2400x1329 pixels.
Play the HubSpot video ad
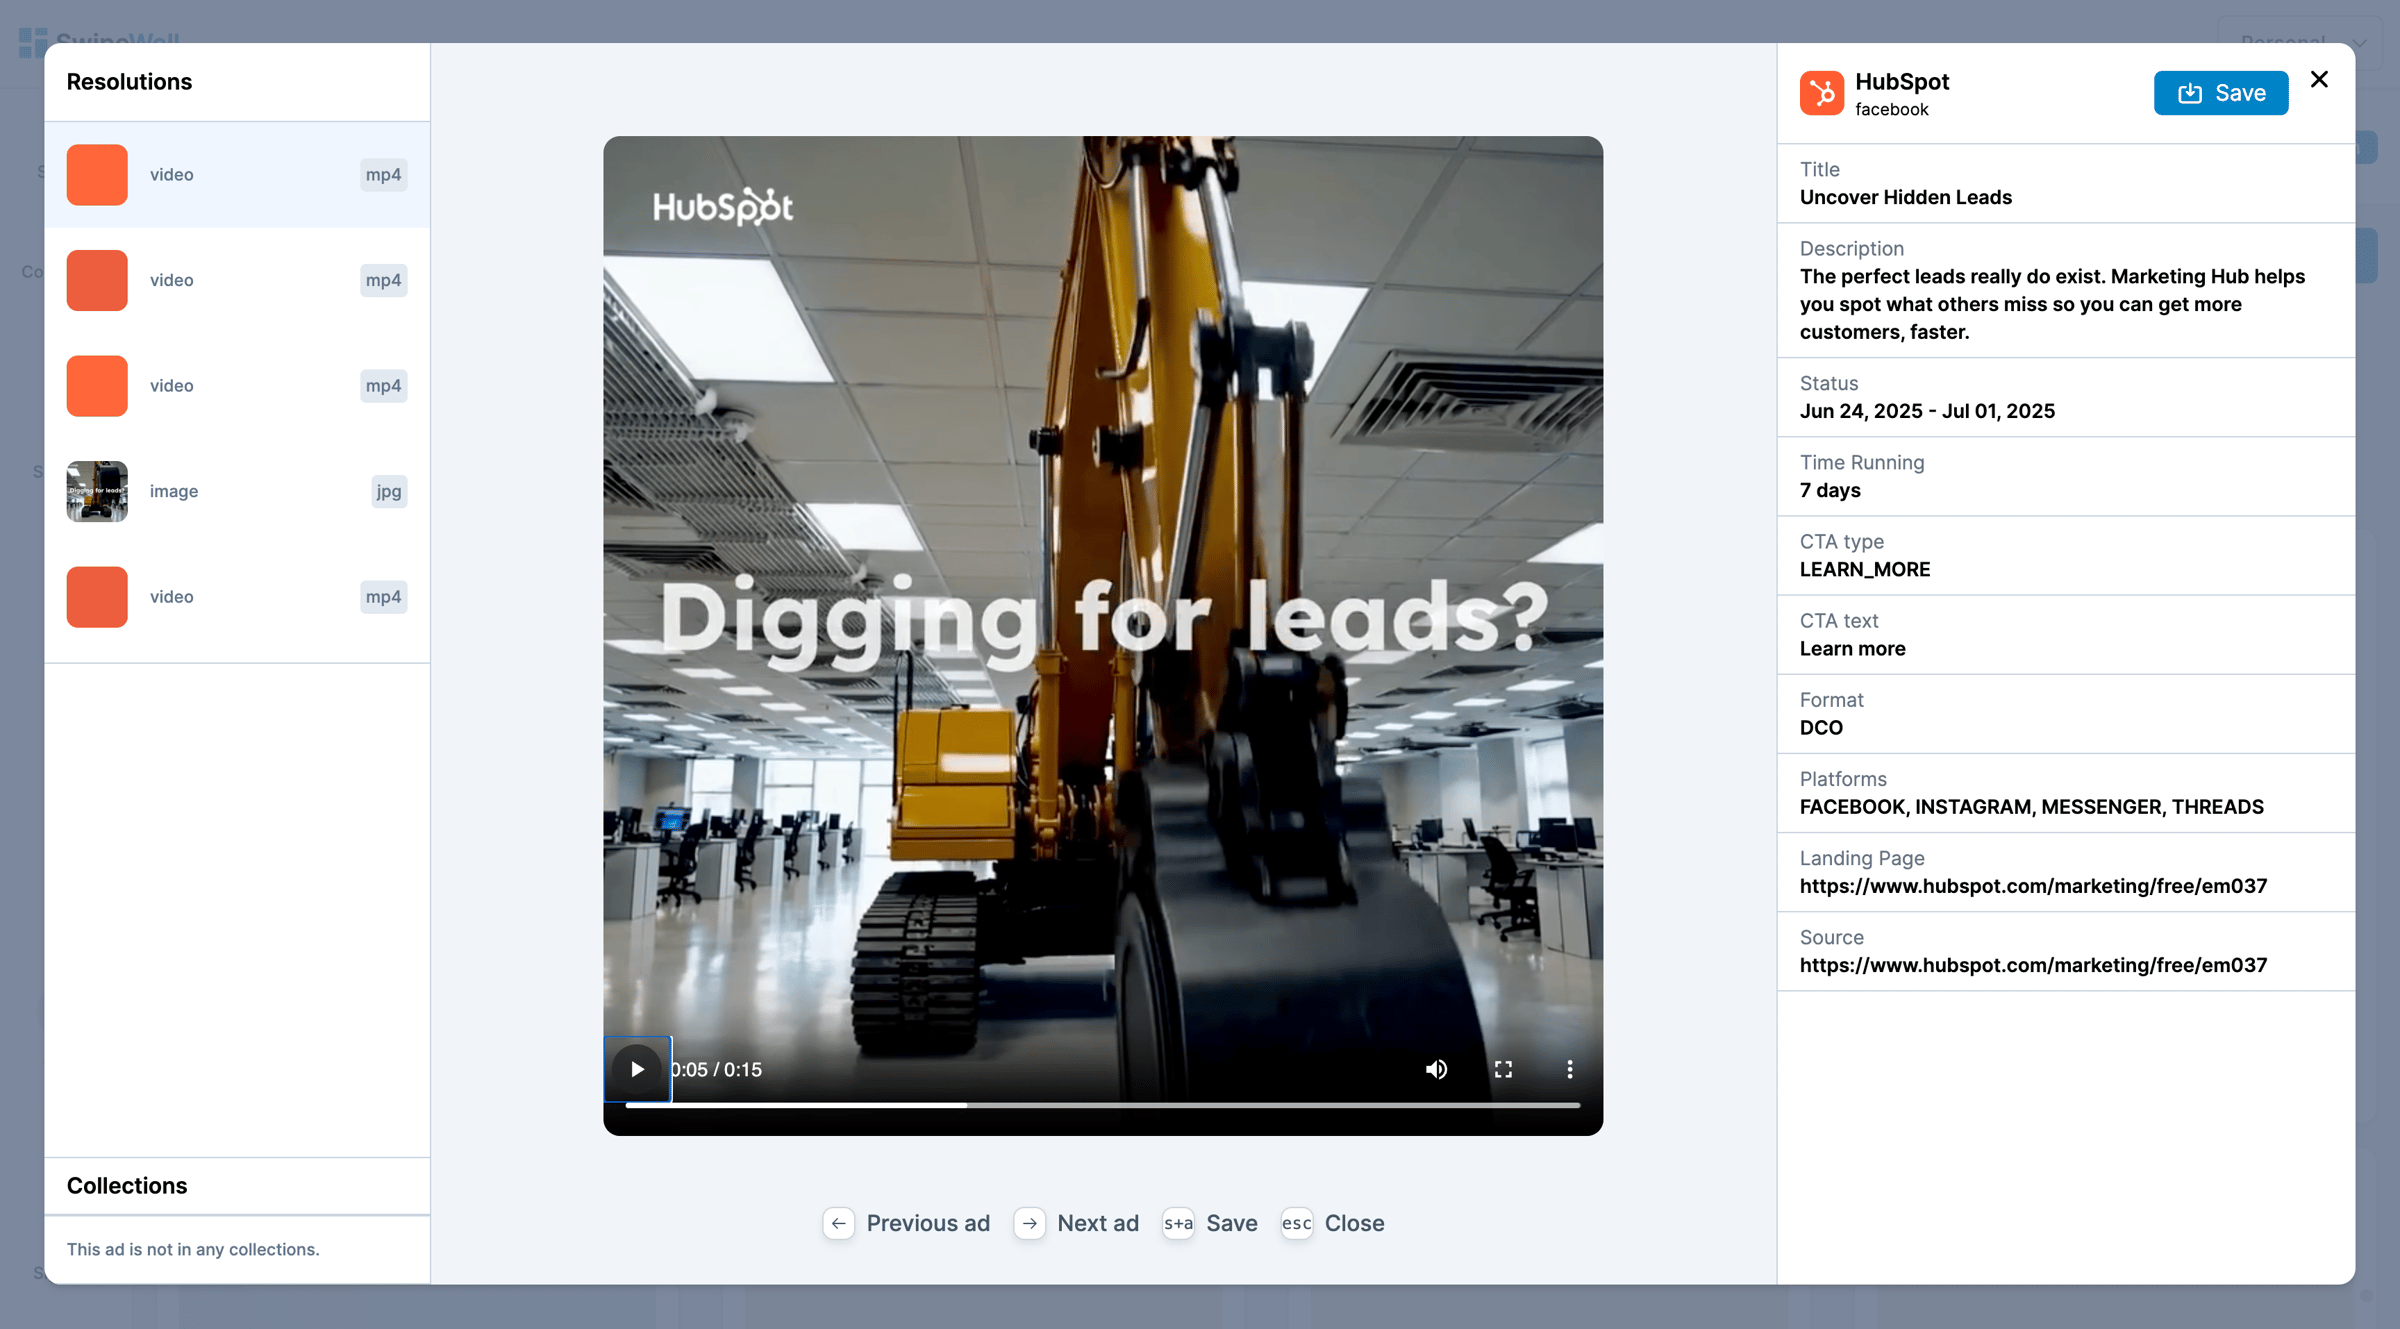pyautogui.click(x=637, y=1069)
